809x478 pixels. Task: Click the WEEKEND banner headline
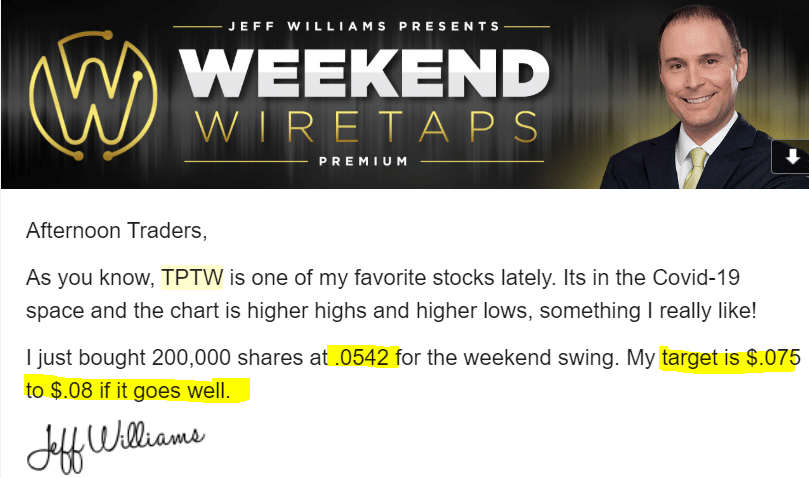click(364, 73)
